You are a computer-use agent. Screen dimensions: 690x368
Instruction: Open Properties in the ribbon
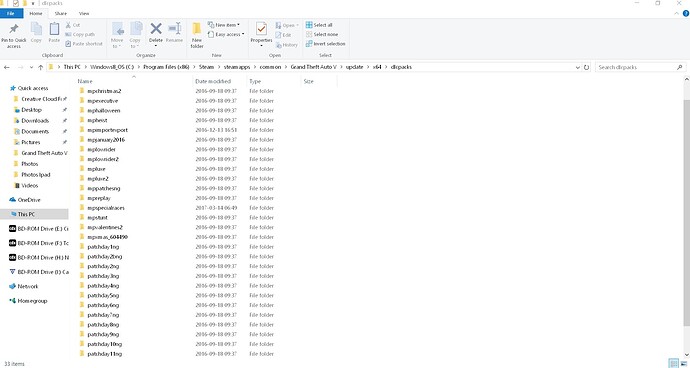[261, 34]
